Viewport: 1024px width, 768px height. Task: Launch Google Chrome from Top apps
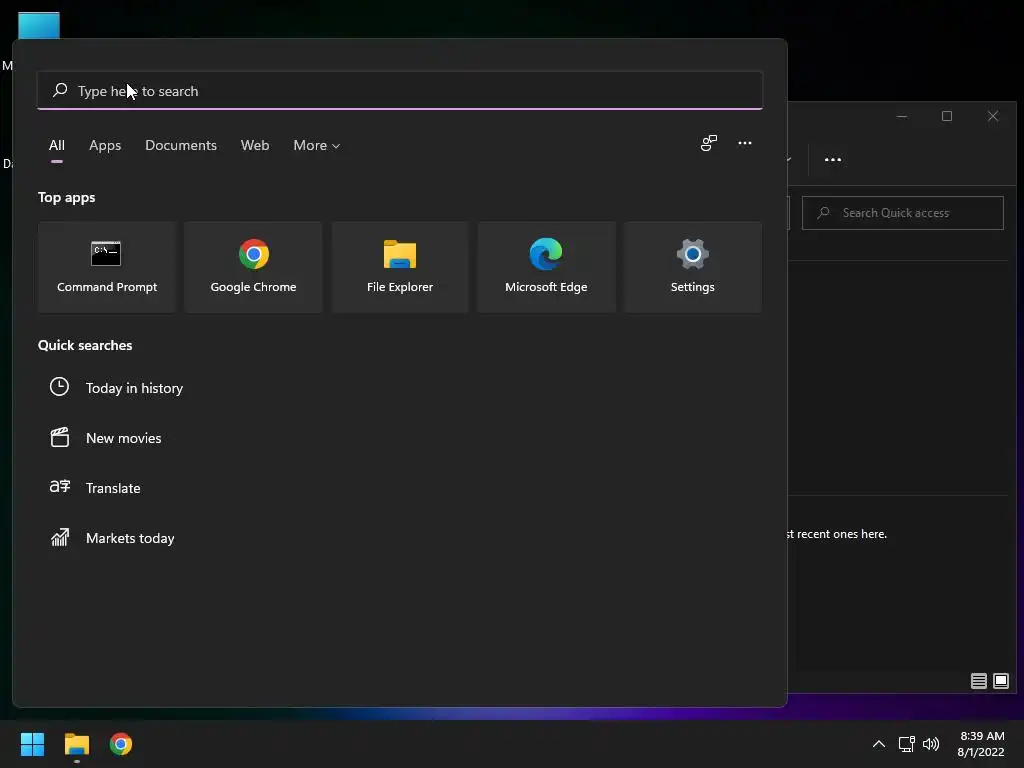point(253,267)
